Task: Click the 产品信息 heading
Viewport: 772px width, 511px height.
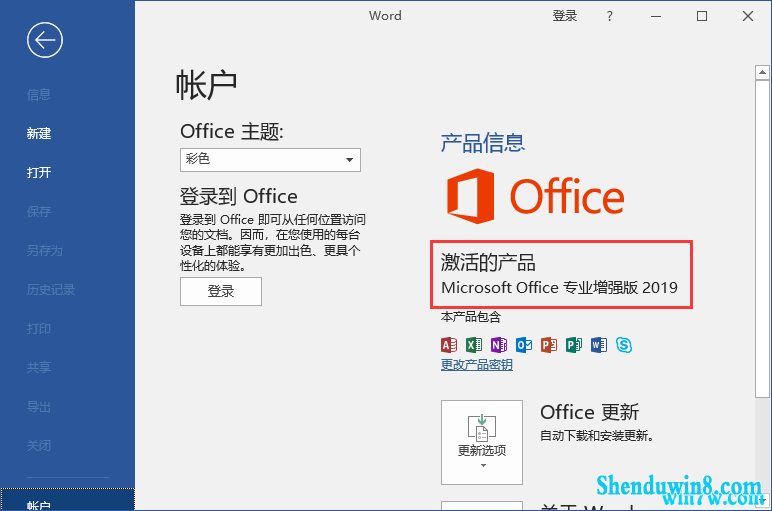Action: click(x=482, y=143)
